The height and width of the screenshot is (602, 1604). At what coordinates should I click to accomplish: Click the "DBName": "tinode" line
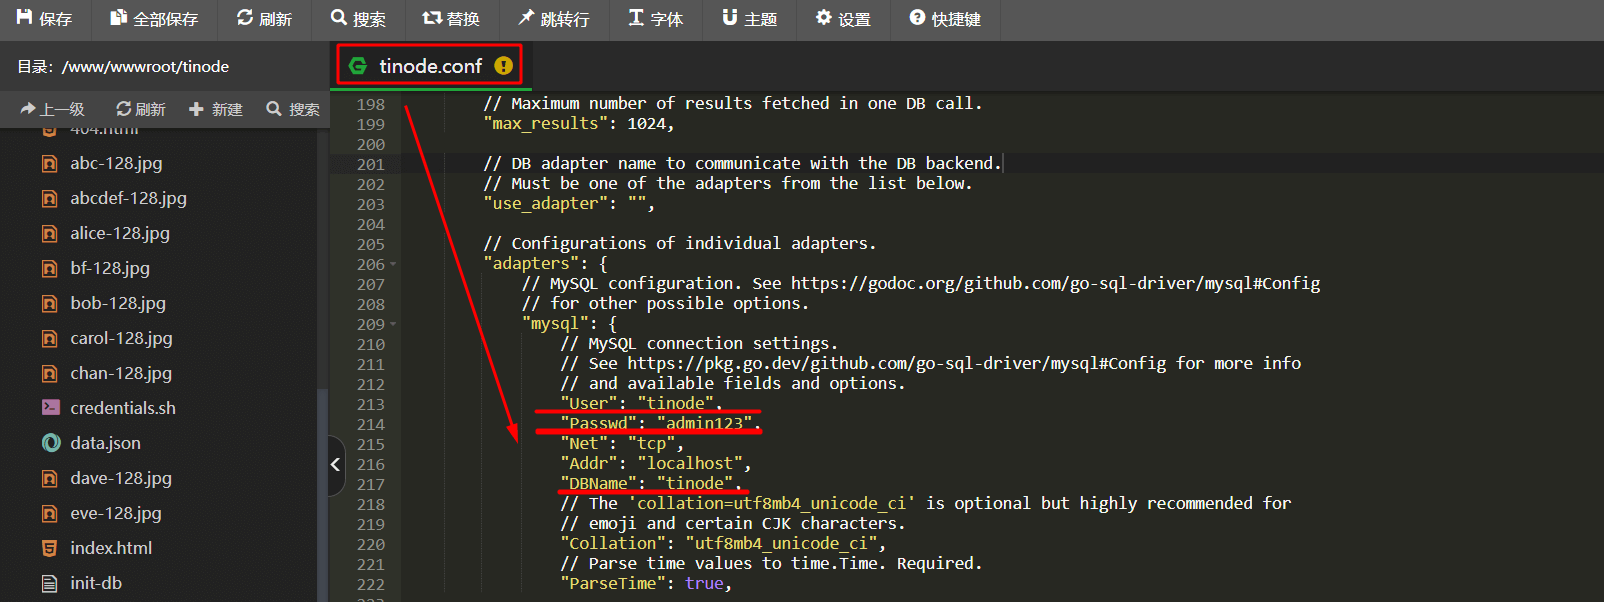coord(650,484)
